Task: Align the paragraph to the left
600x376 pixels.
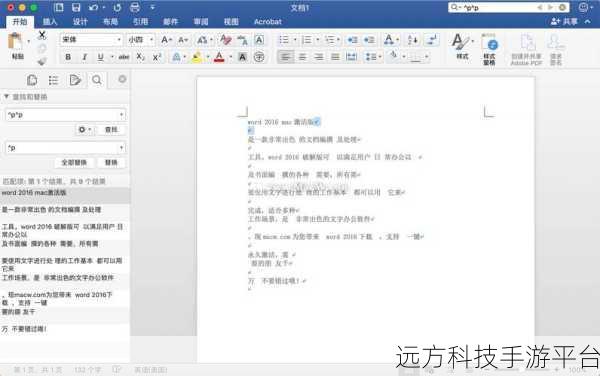Action: (285, 57)
